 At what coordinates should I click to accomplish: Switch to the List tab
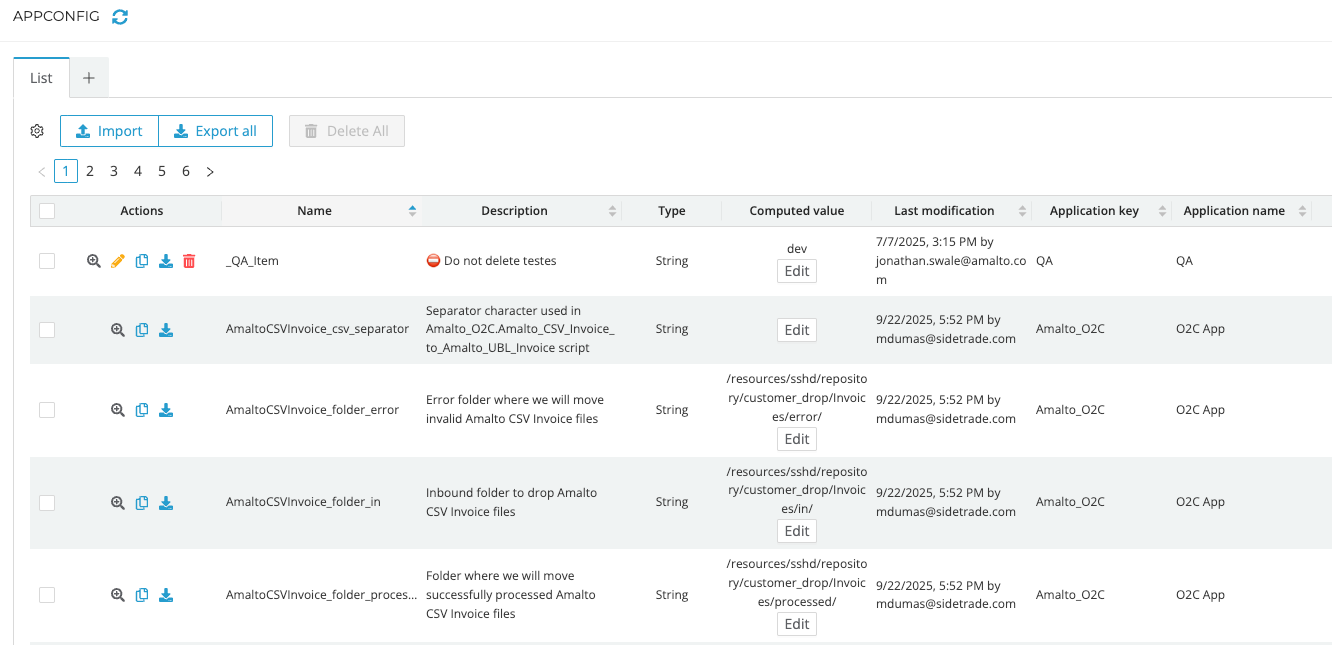click(41, 77)
